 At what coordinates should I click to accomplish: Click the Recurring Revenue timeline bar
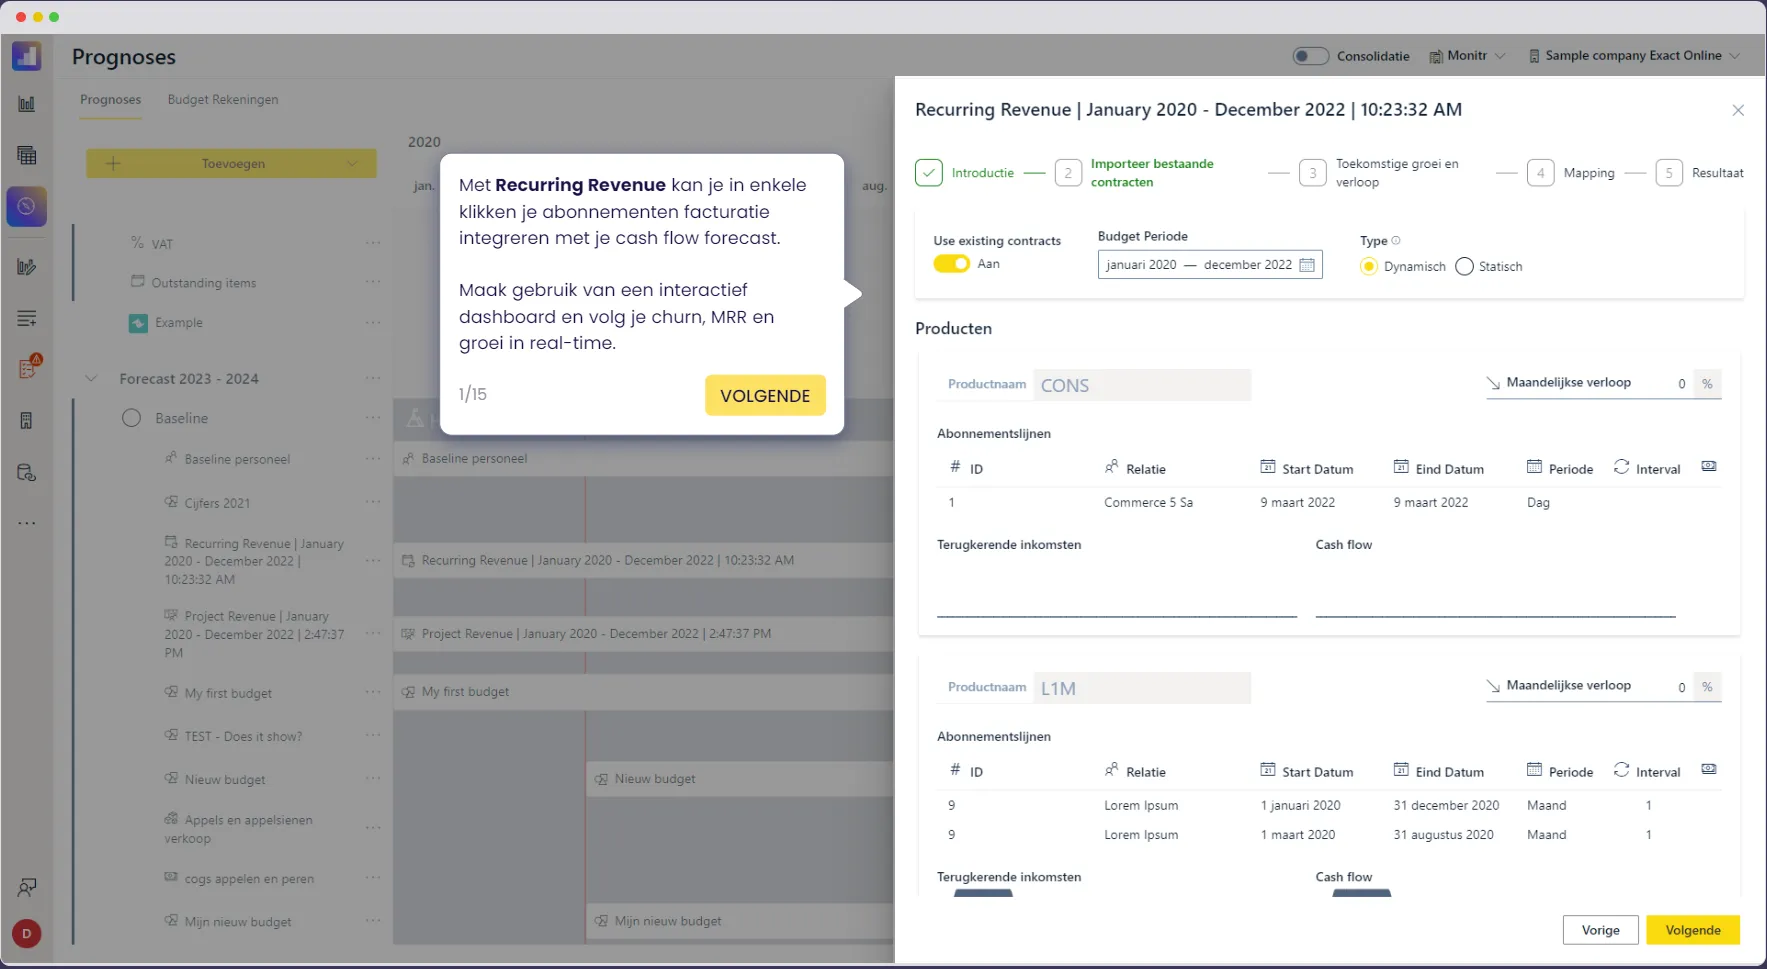643,560
